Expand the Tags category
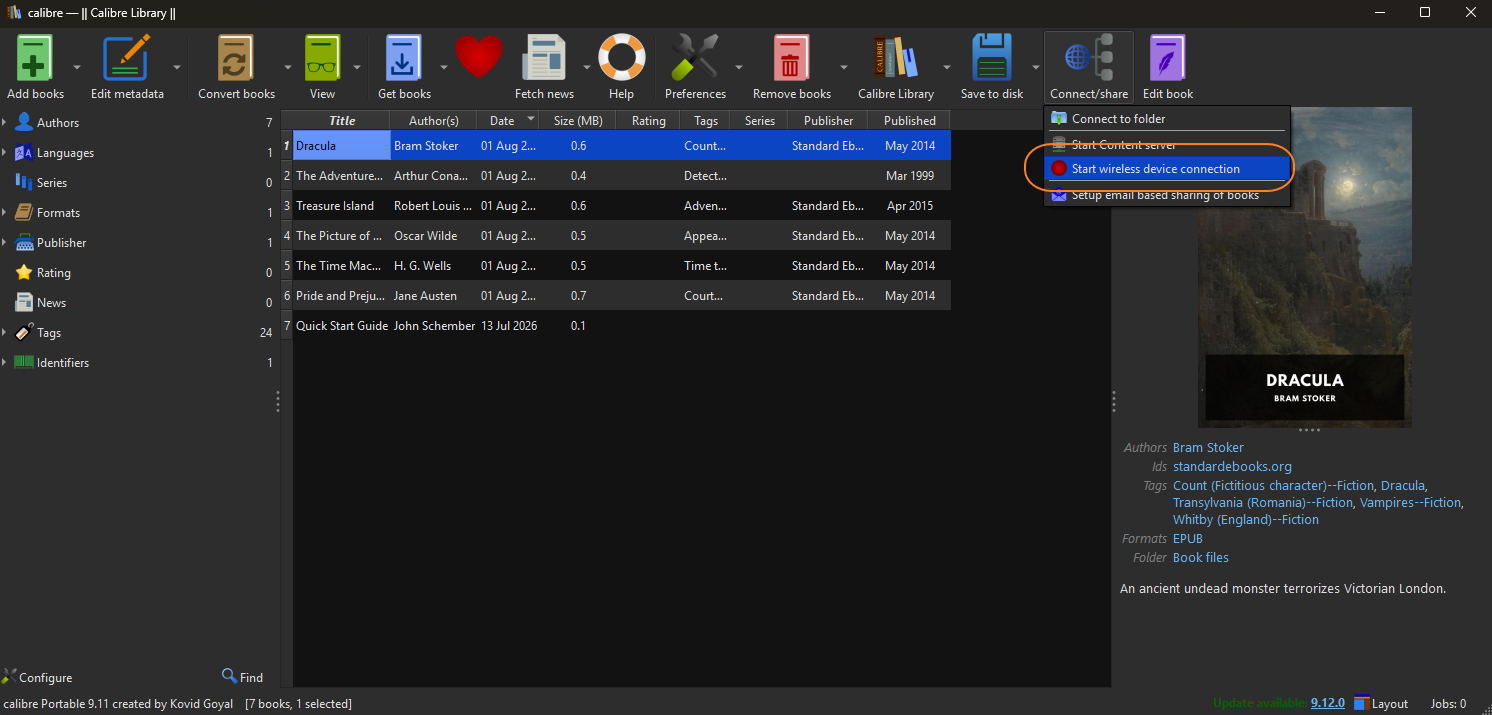 pos(5,332)
